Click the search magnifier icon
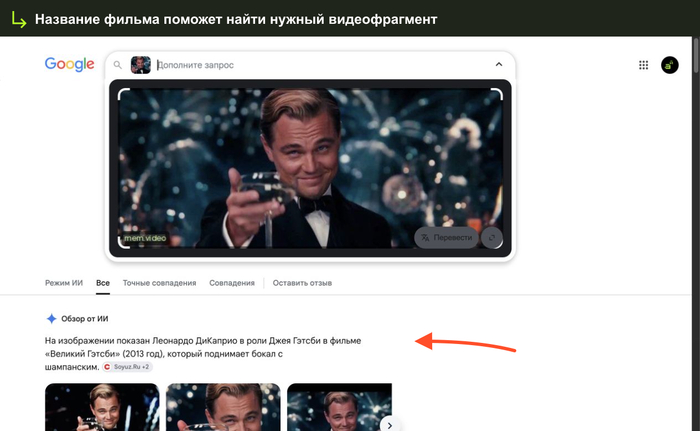700x431 pixels. coord(117,65)
